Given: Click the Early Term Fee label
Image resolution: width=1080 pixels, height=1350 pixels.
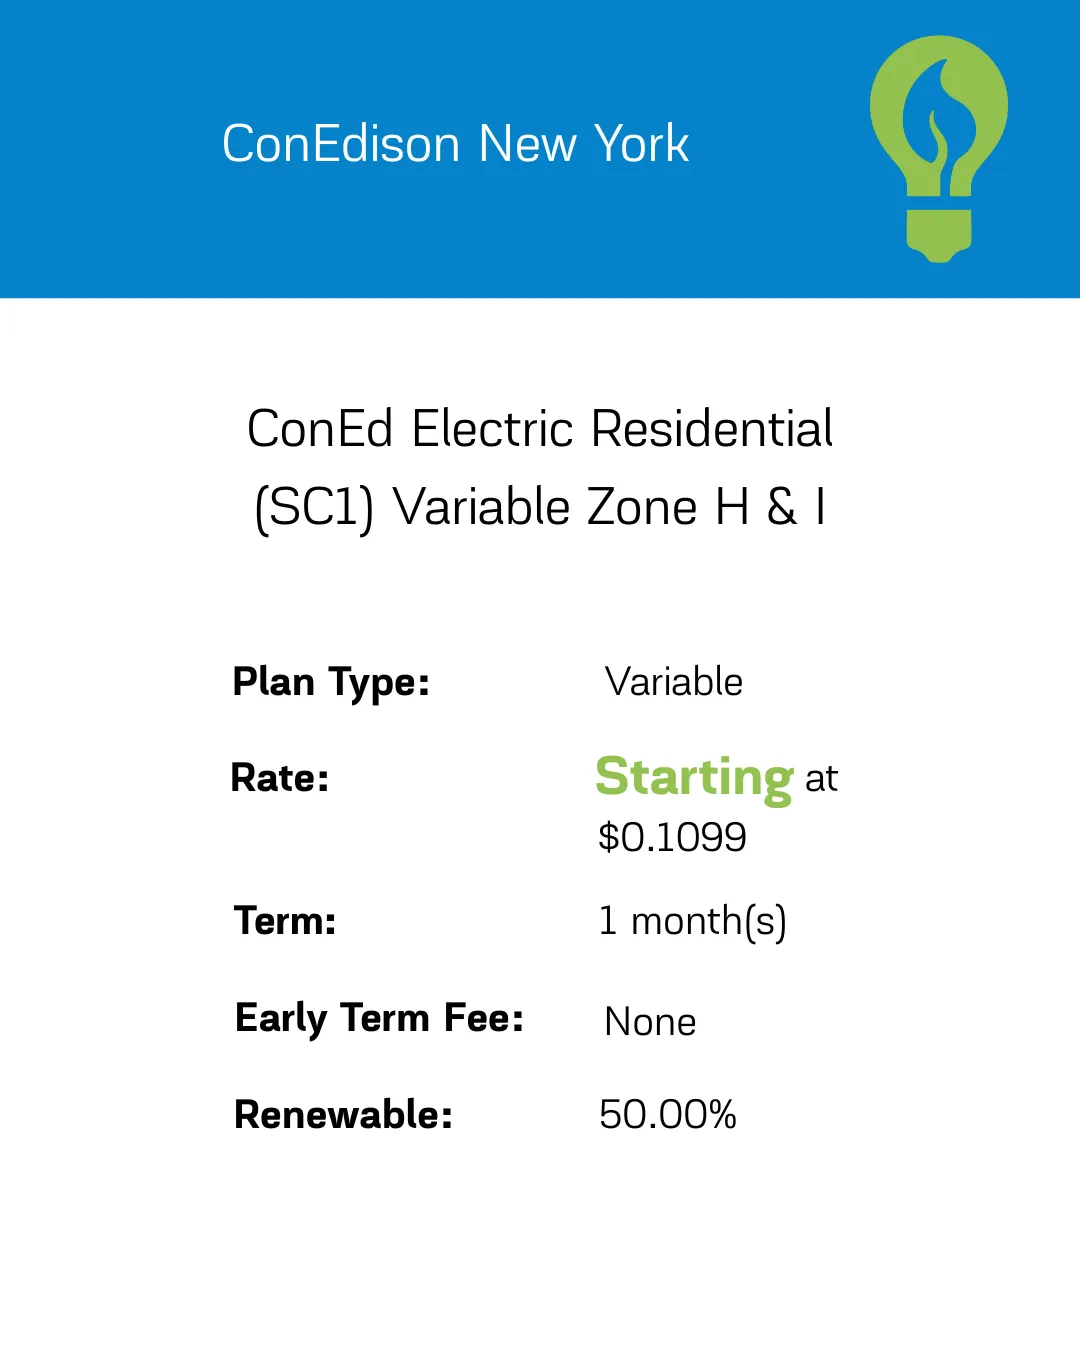Looking at the screenshot, I should click(x=379, y=1019).
